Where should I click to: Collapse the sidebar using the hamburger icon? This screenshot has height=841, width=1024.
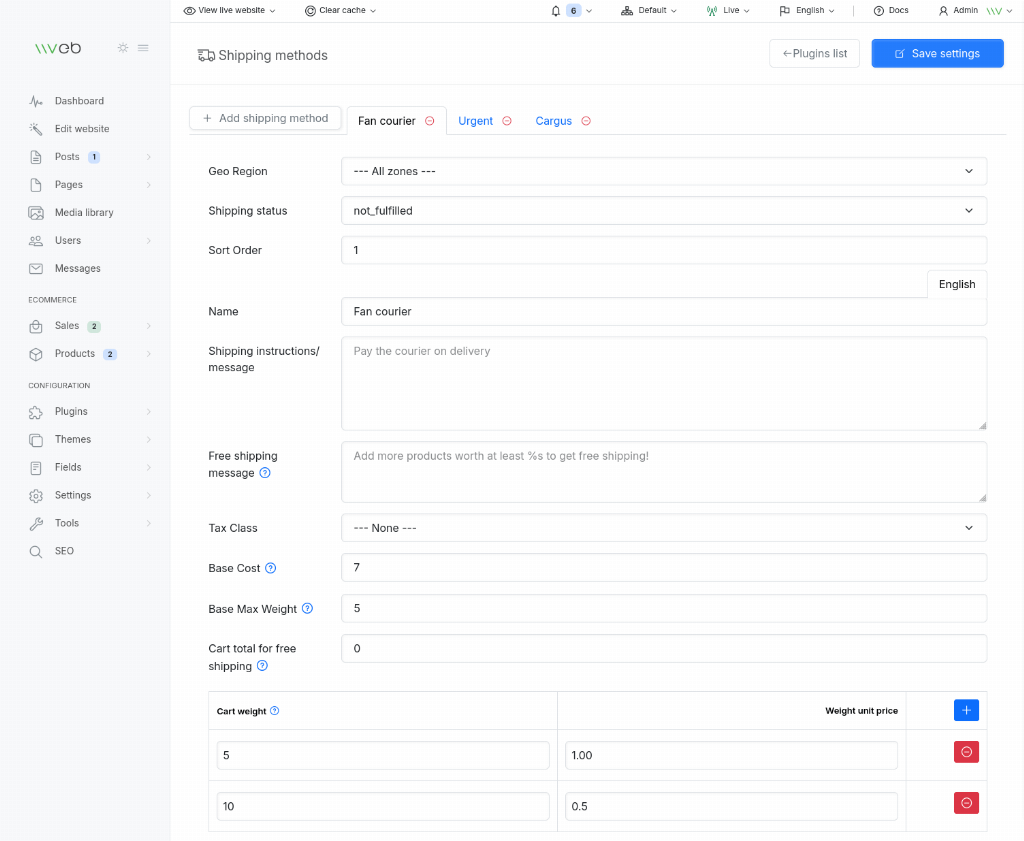coord(143,48)
